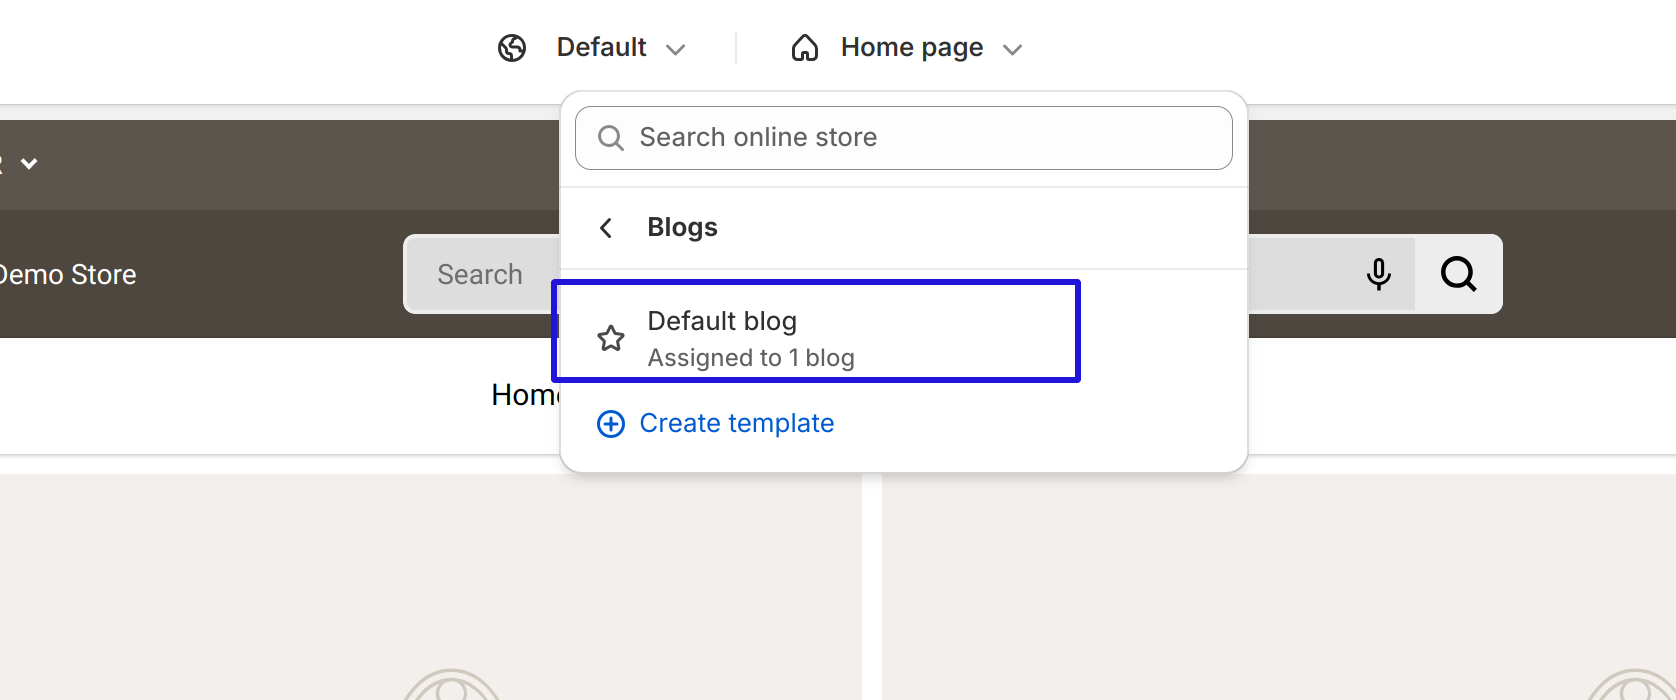Click the Create template link

pyautogui.click(x=736, y=424)
